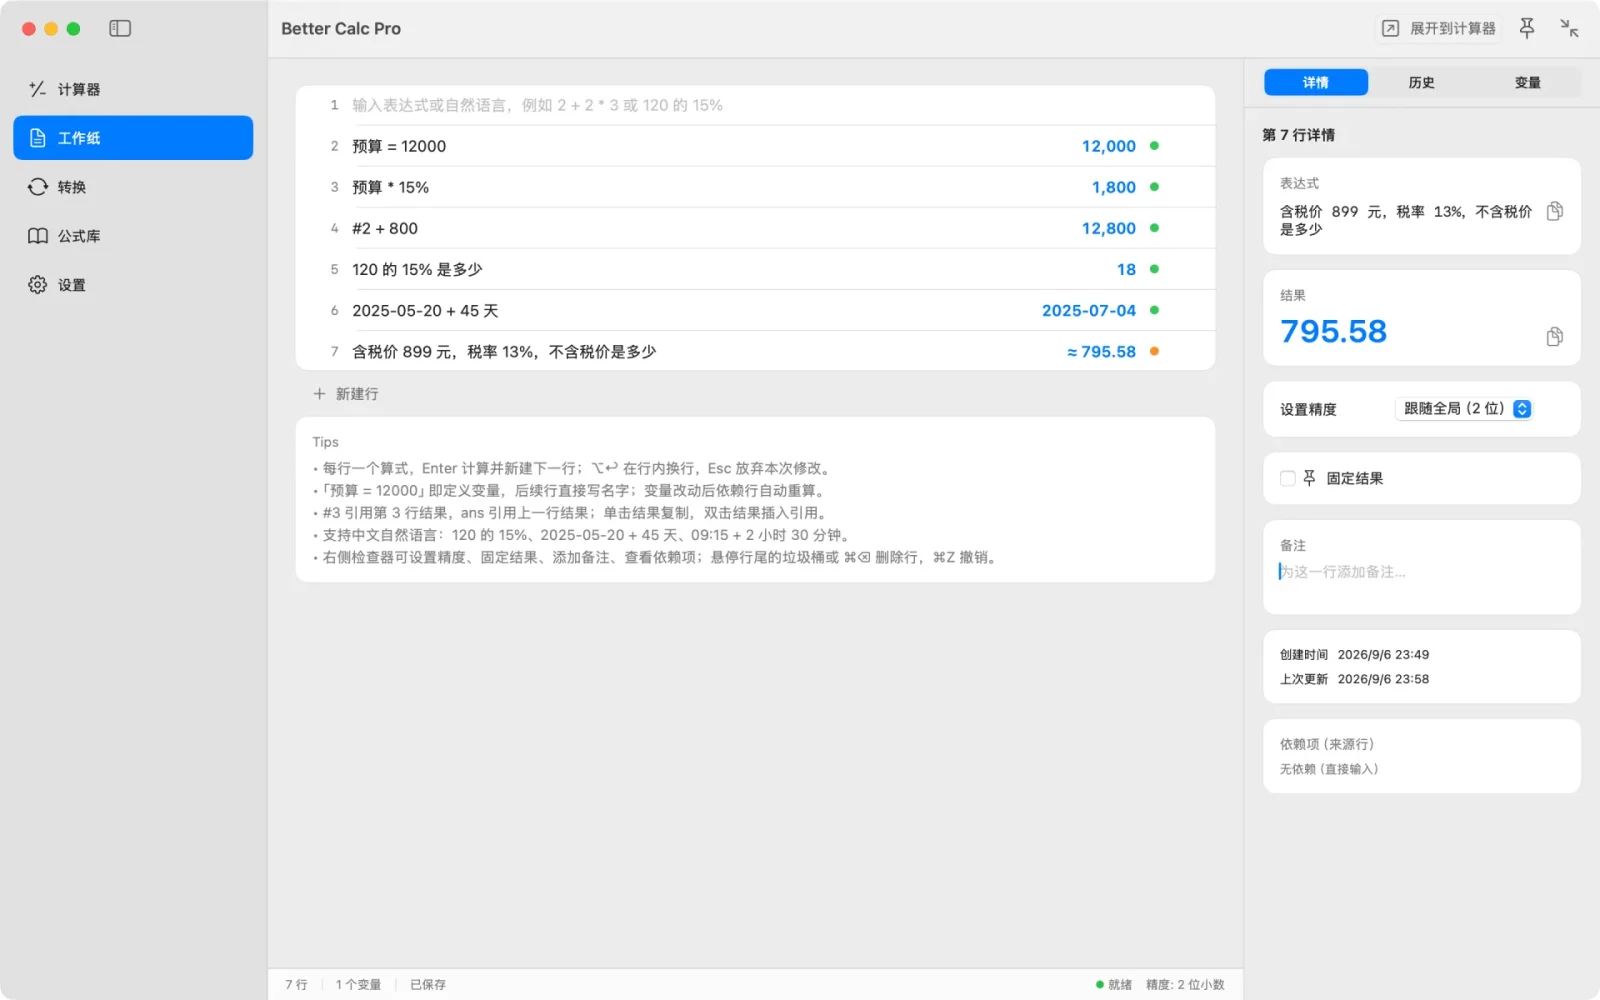Click the '就绪' status indicator

tap(1114, 985)
